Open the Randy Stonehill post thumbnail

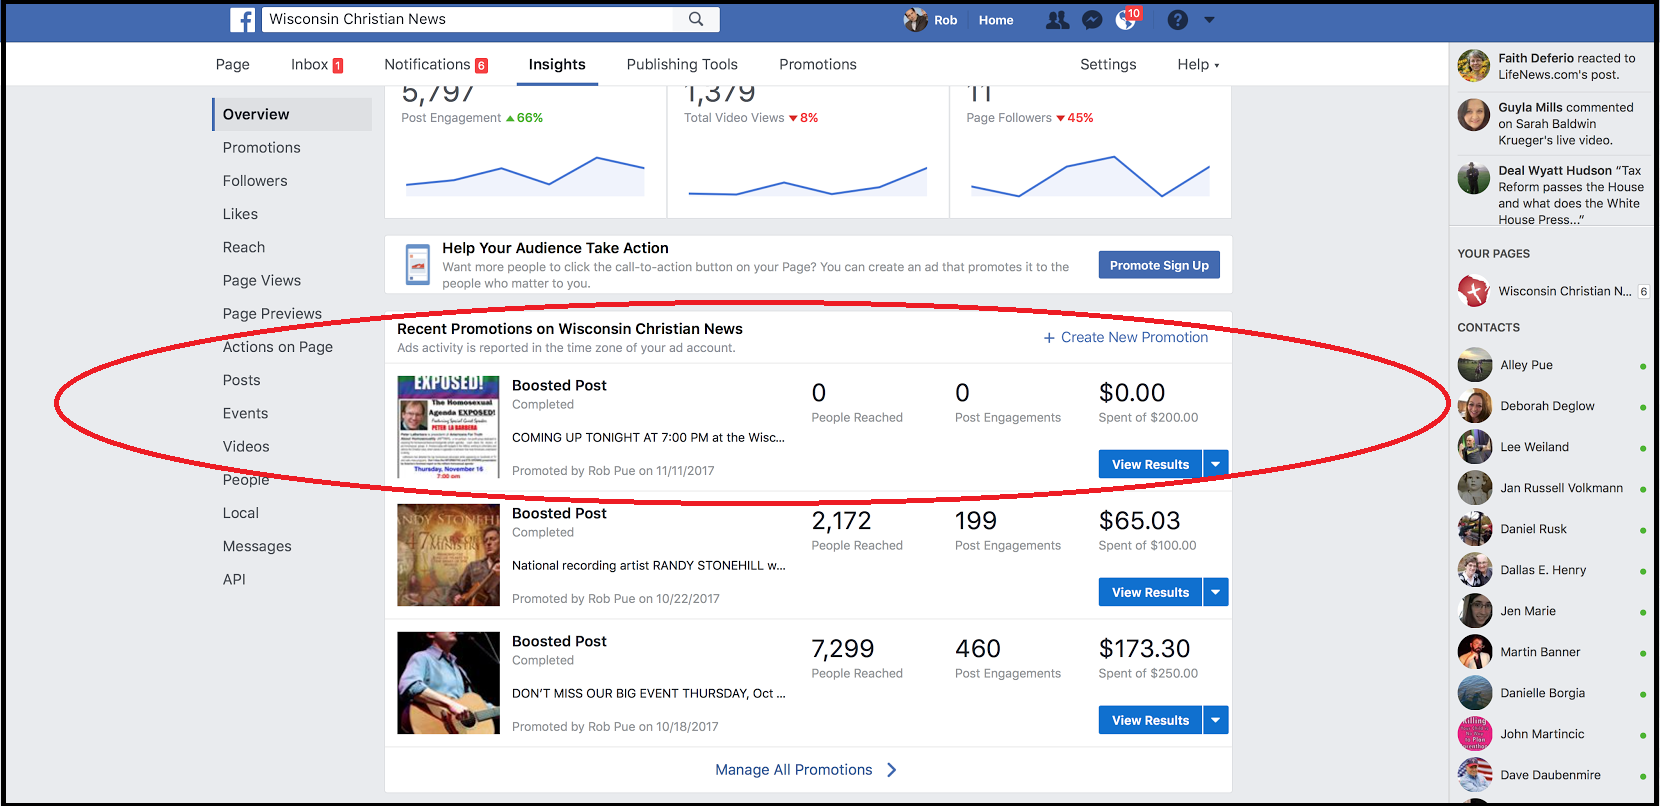pos(448,555)
